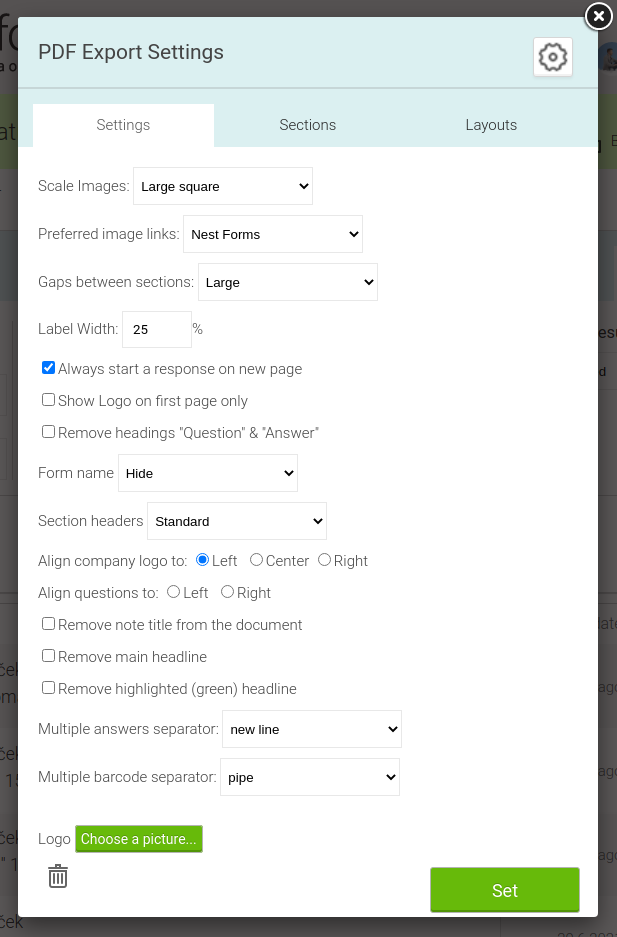Enable Show Logo on first page only
The height and width of the screenshot is (937, 617).
pos(48,400)
